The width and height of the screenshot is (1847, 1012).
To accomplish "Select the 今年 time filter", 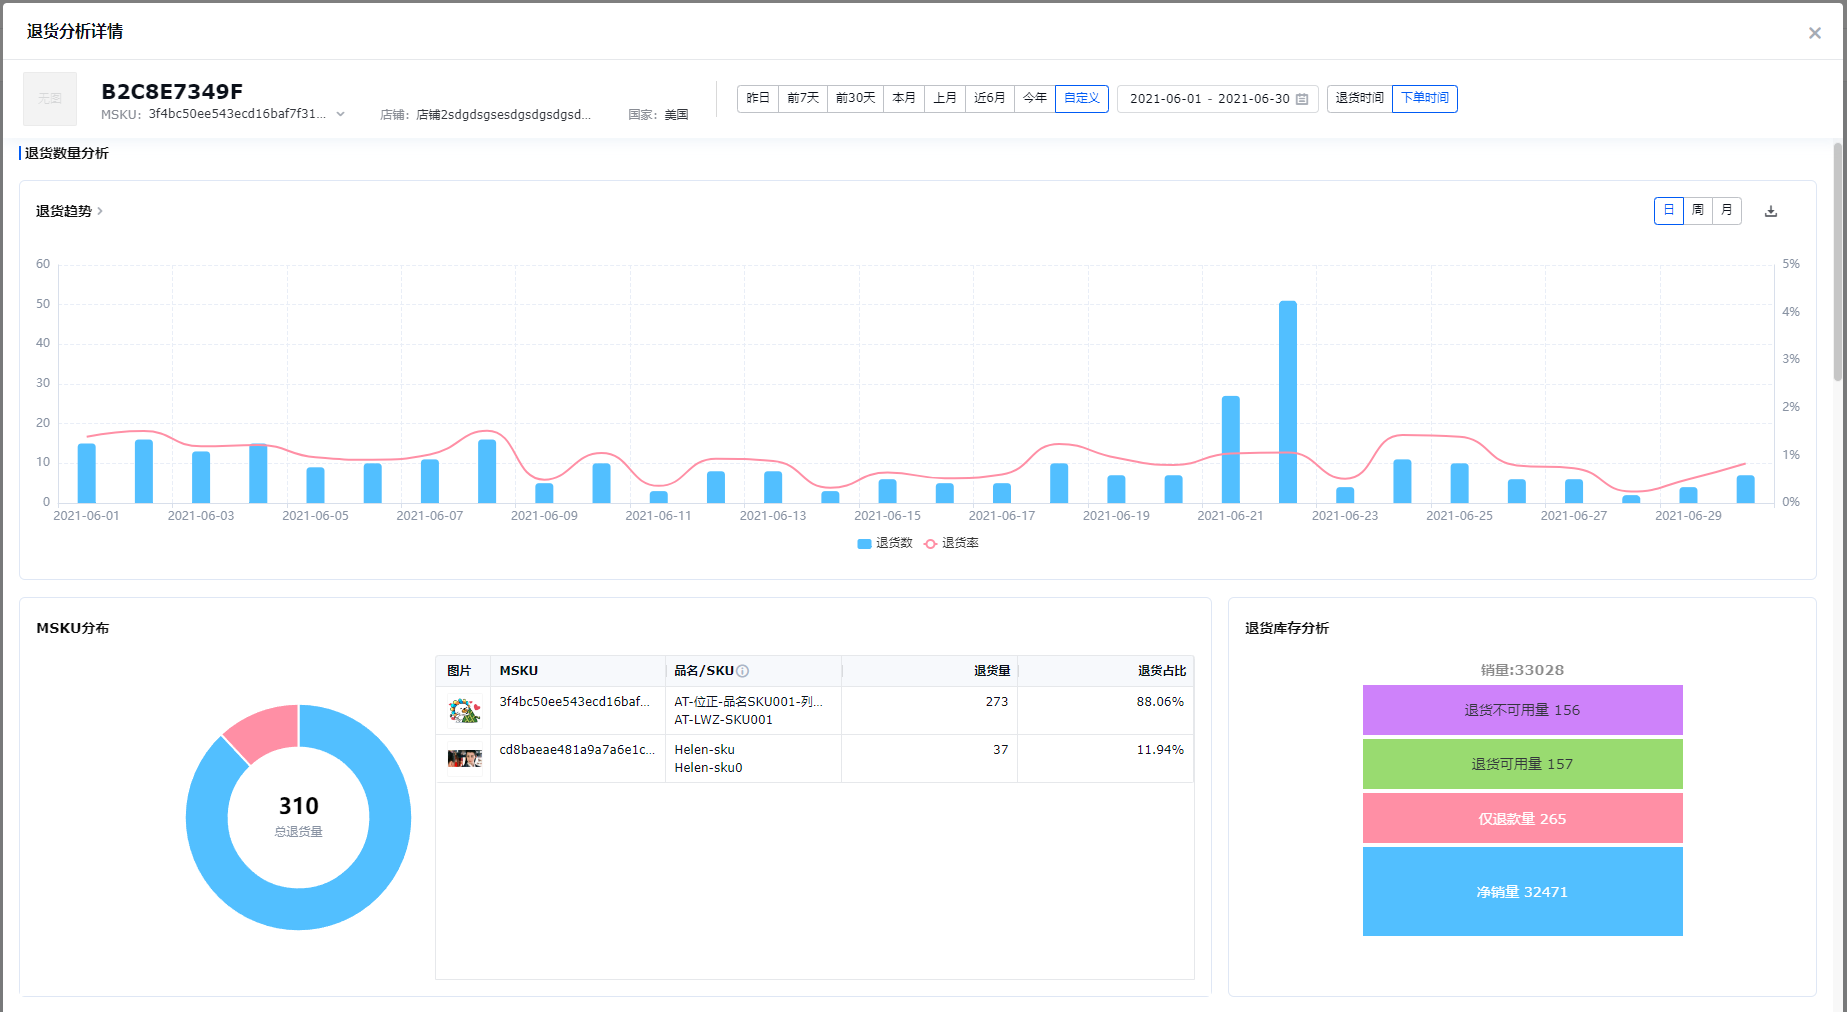I will 1035,98.
